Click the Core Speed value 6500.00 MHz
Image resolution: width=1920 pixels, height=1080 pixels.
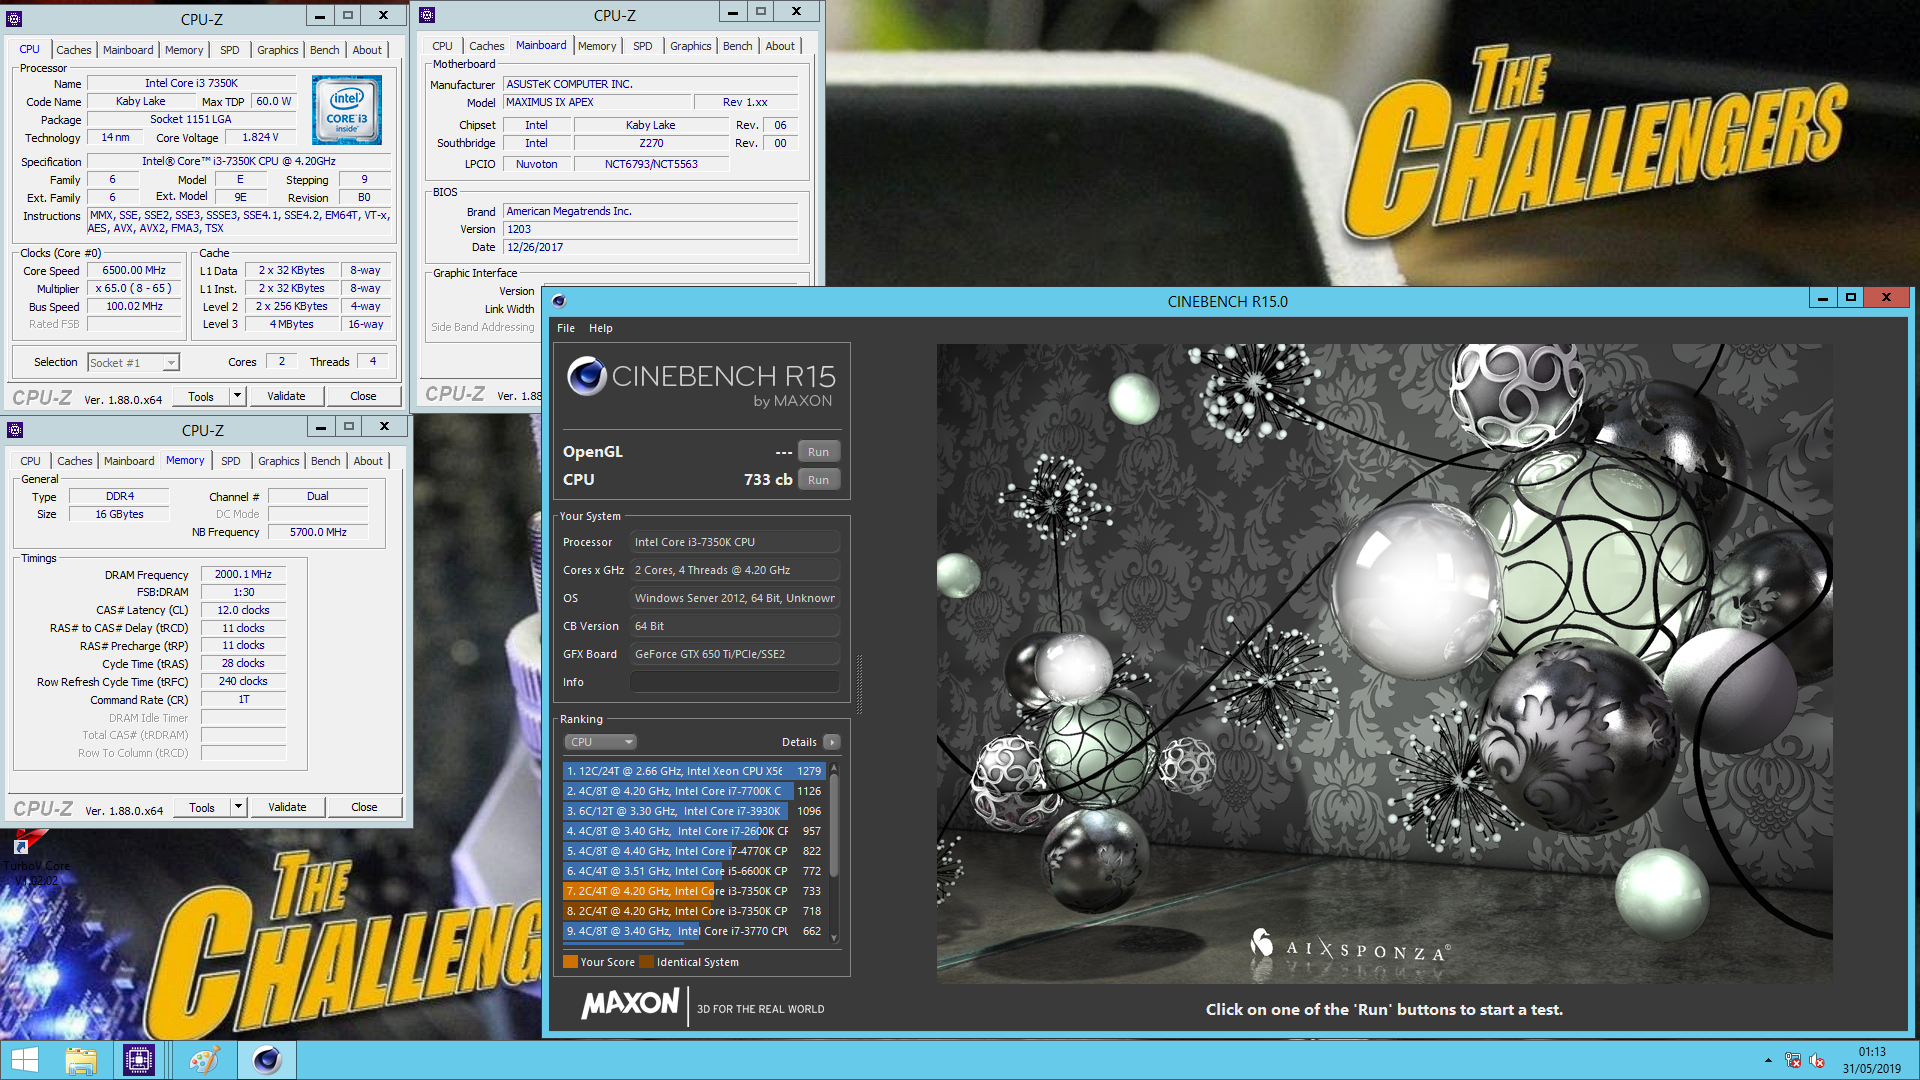point(134,270)
